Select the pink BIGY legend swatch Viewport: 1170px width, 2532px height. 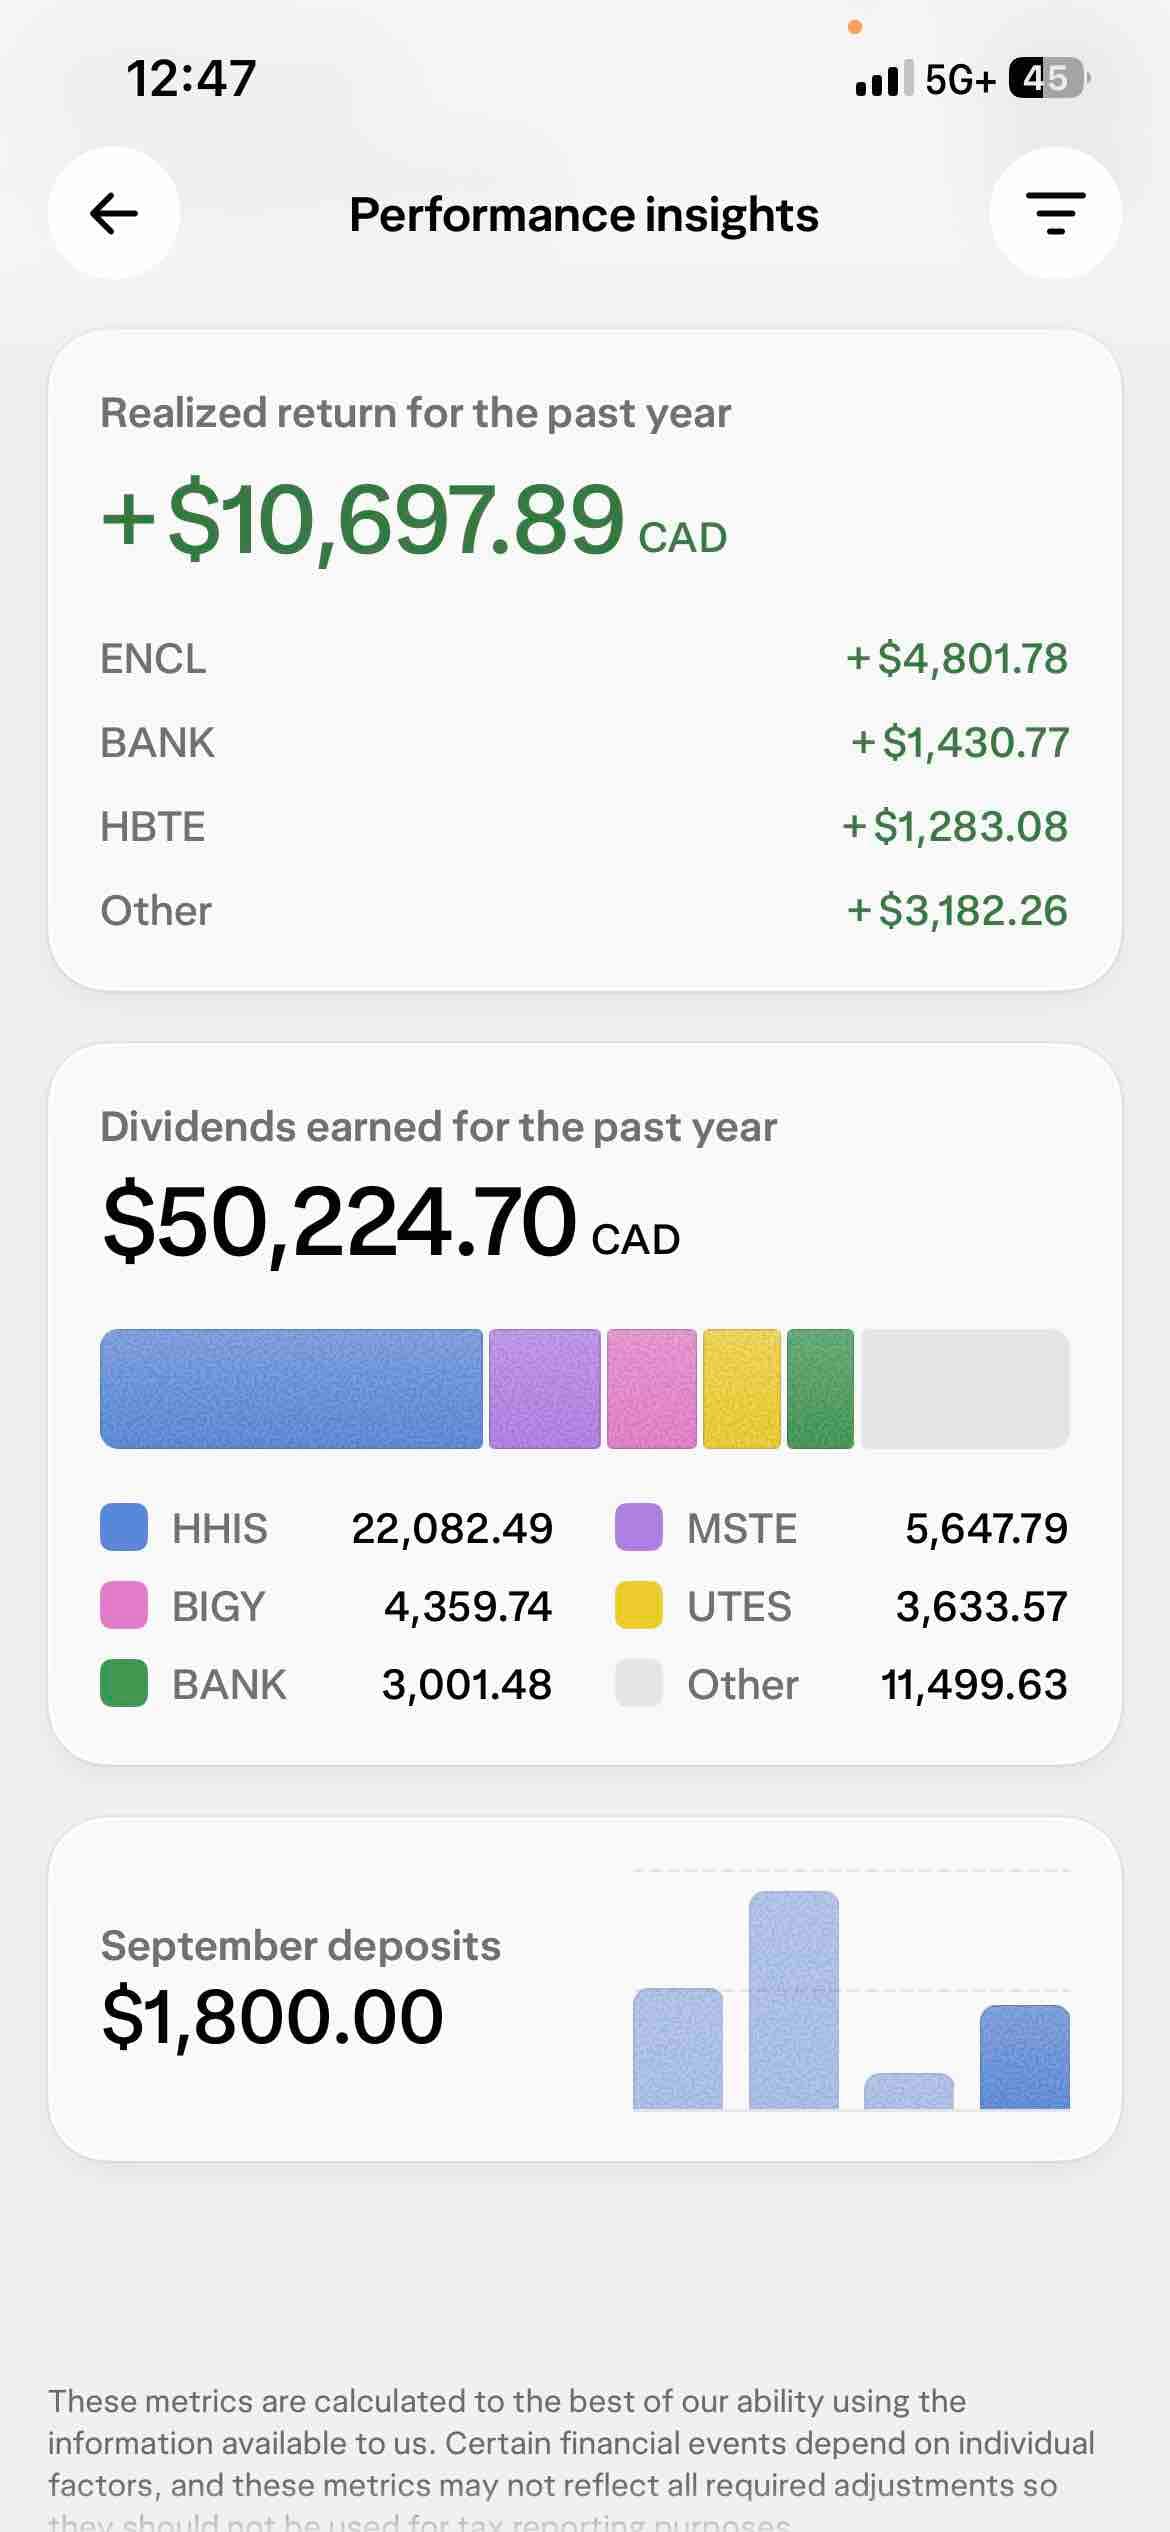pyautogui.click(x=124, y=1605)
